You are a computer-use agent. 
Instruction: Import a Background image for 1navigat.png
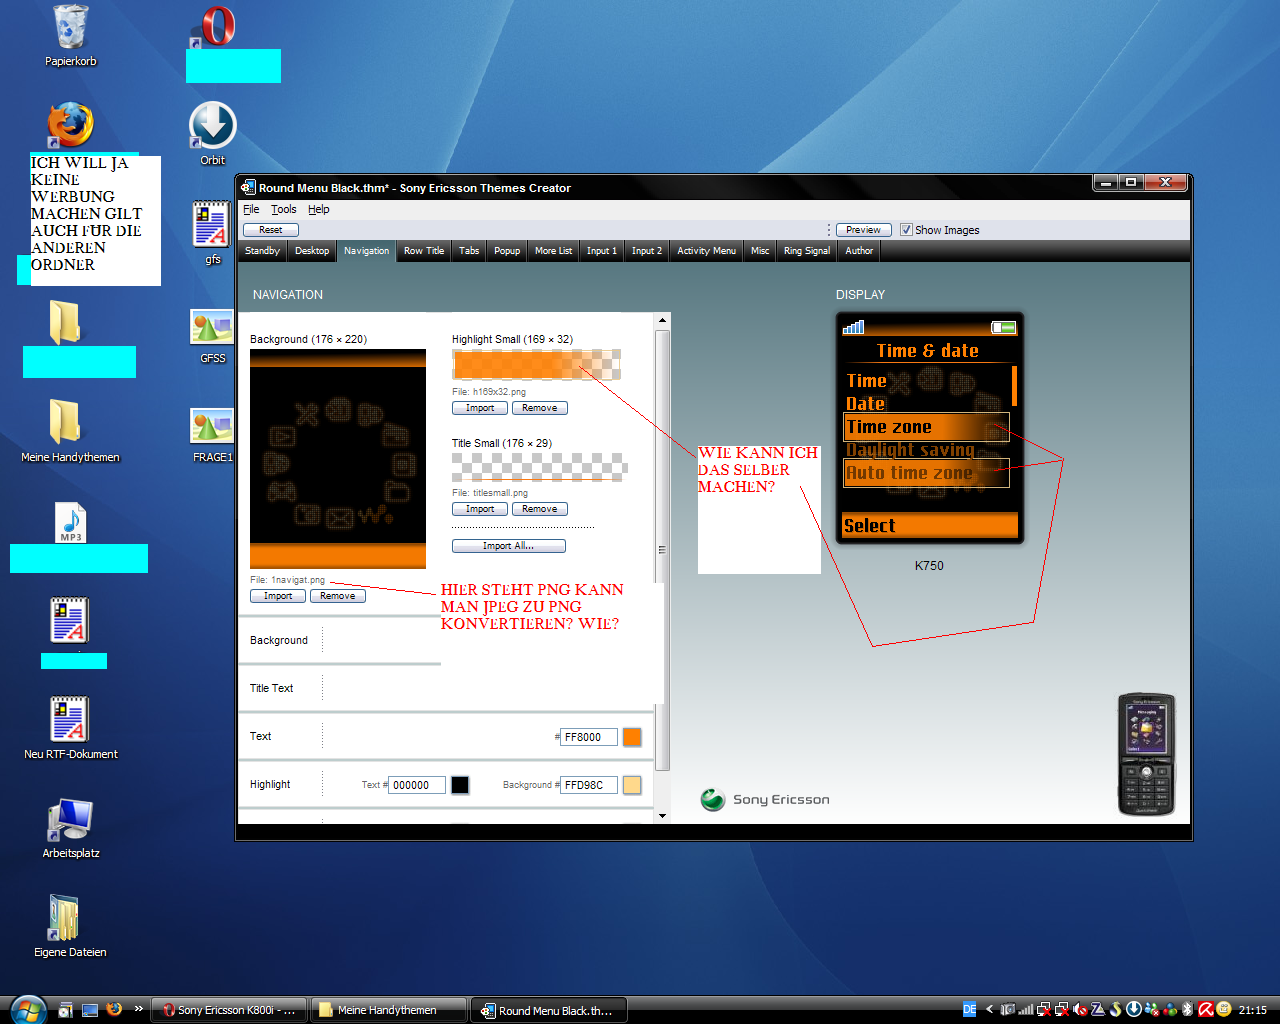(x=278, y=596)
